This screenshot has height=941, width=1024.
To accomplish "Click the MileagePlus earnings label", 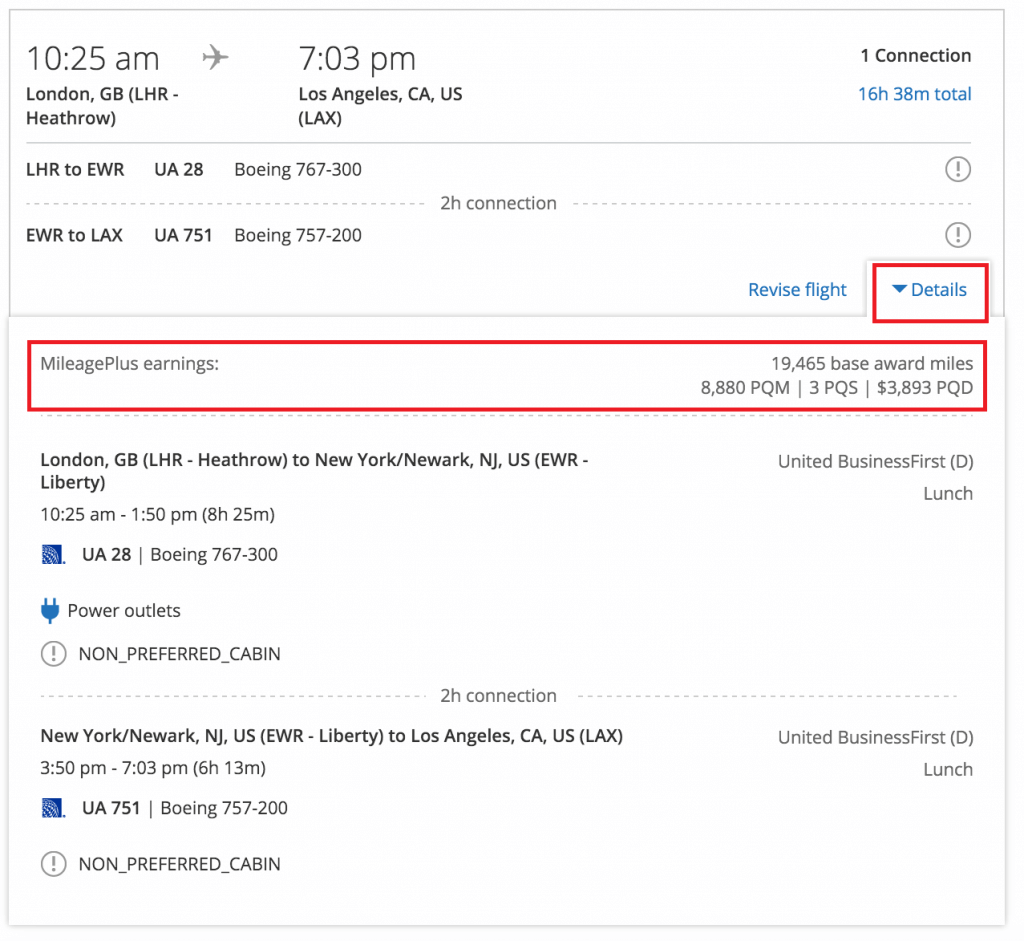I will 130,364.
